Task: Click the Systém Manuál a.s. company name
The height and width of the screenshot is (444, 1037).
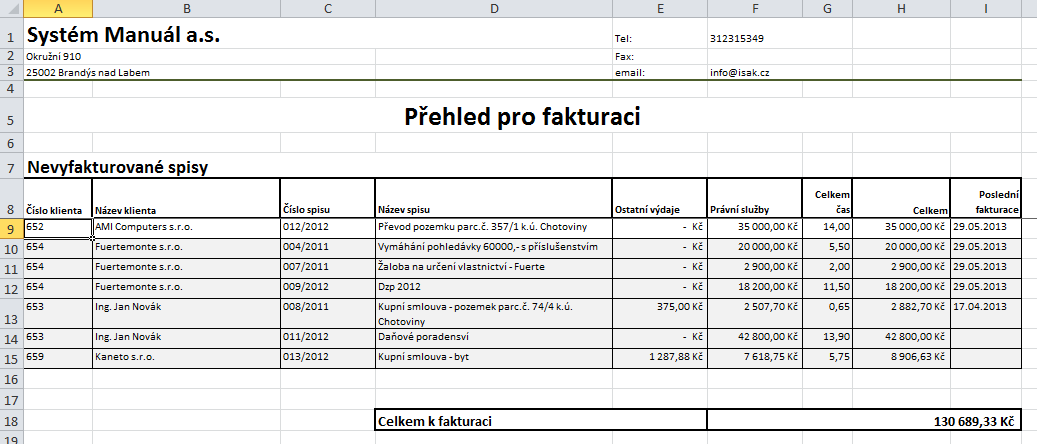Action: 124,34
